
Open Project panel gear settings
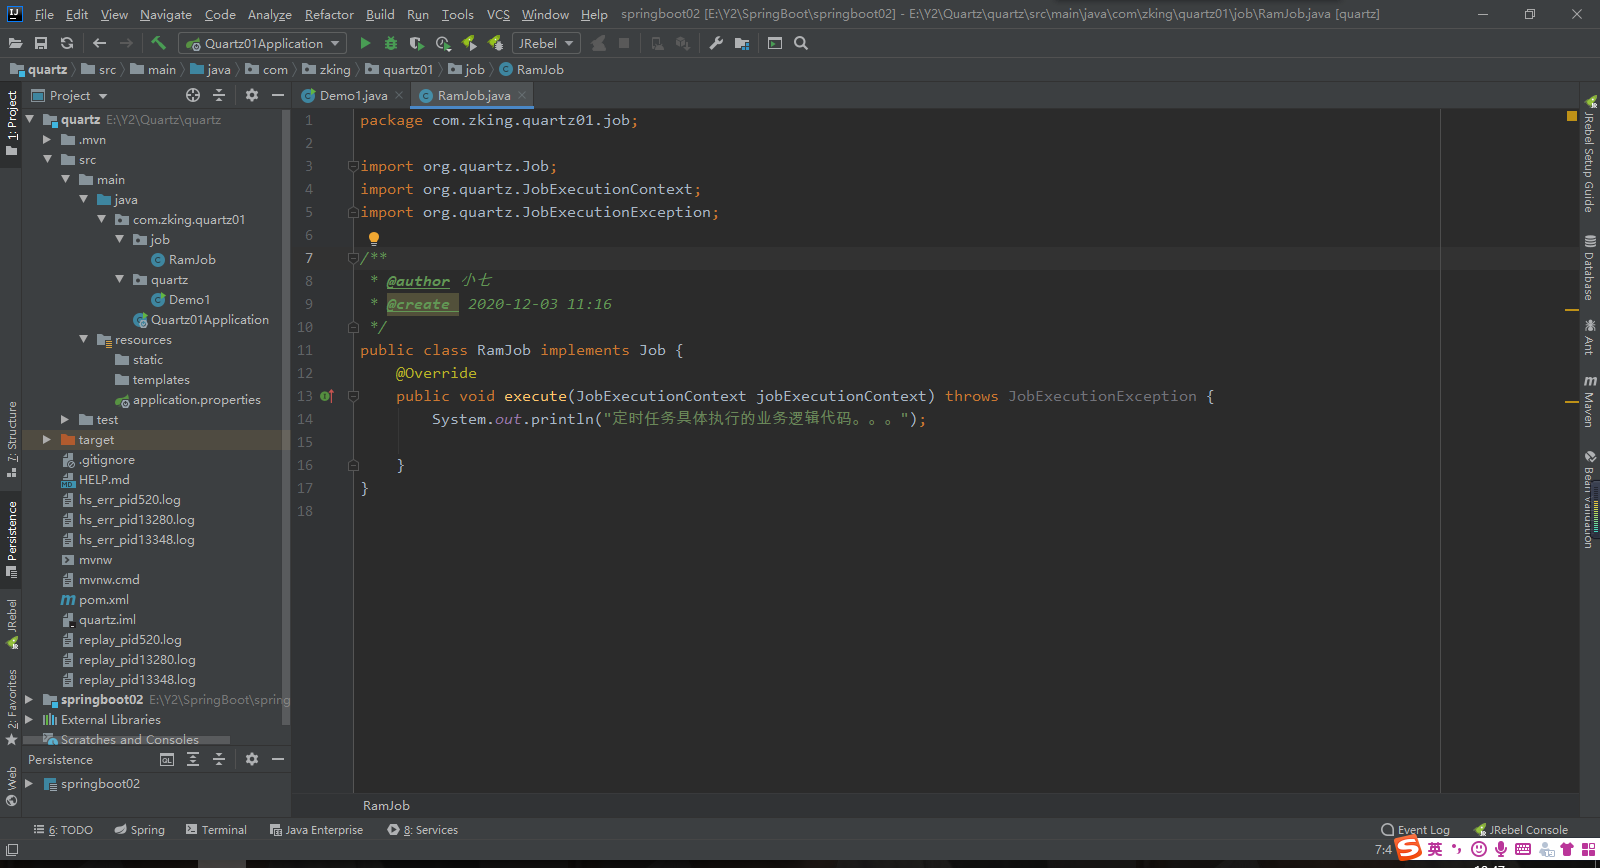point(252,95)
